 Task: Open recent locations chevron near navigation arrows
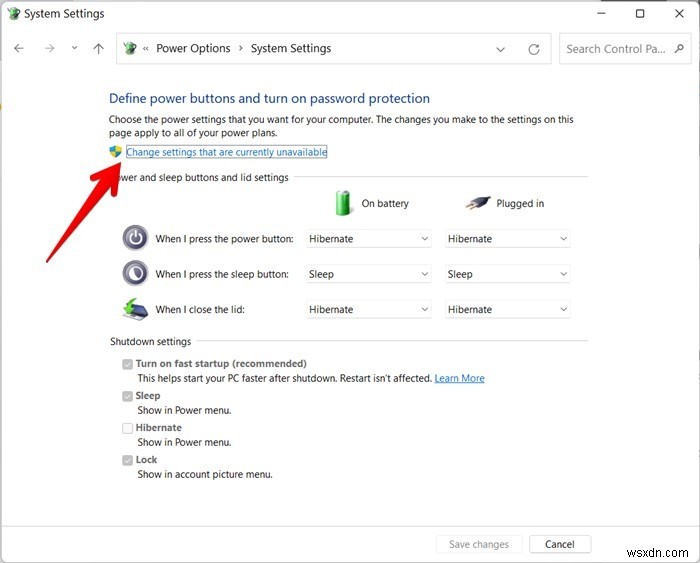point(75,48)
